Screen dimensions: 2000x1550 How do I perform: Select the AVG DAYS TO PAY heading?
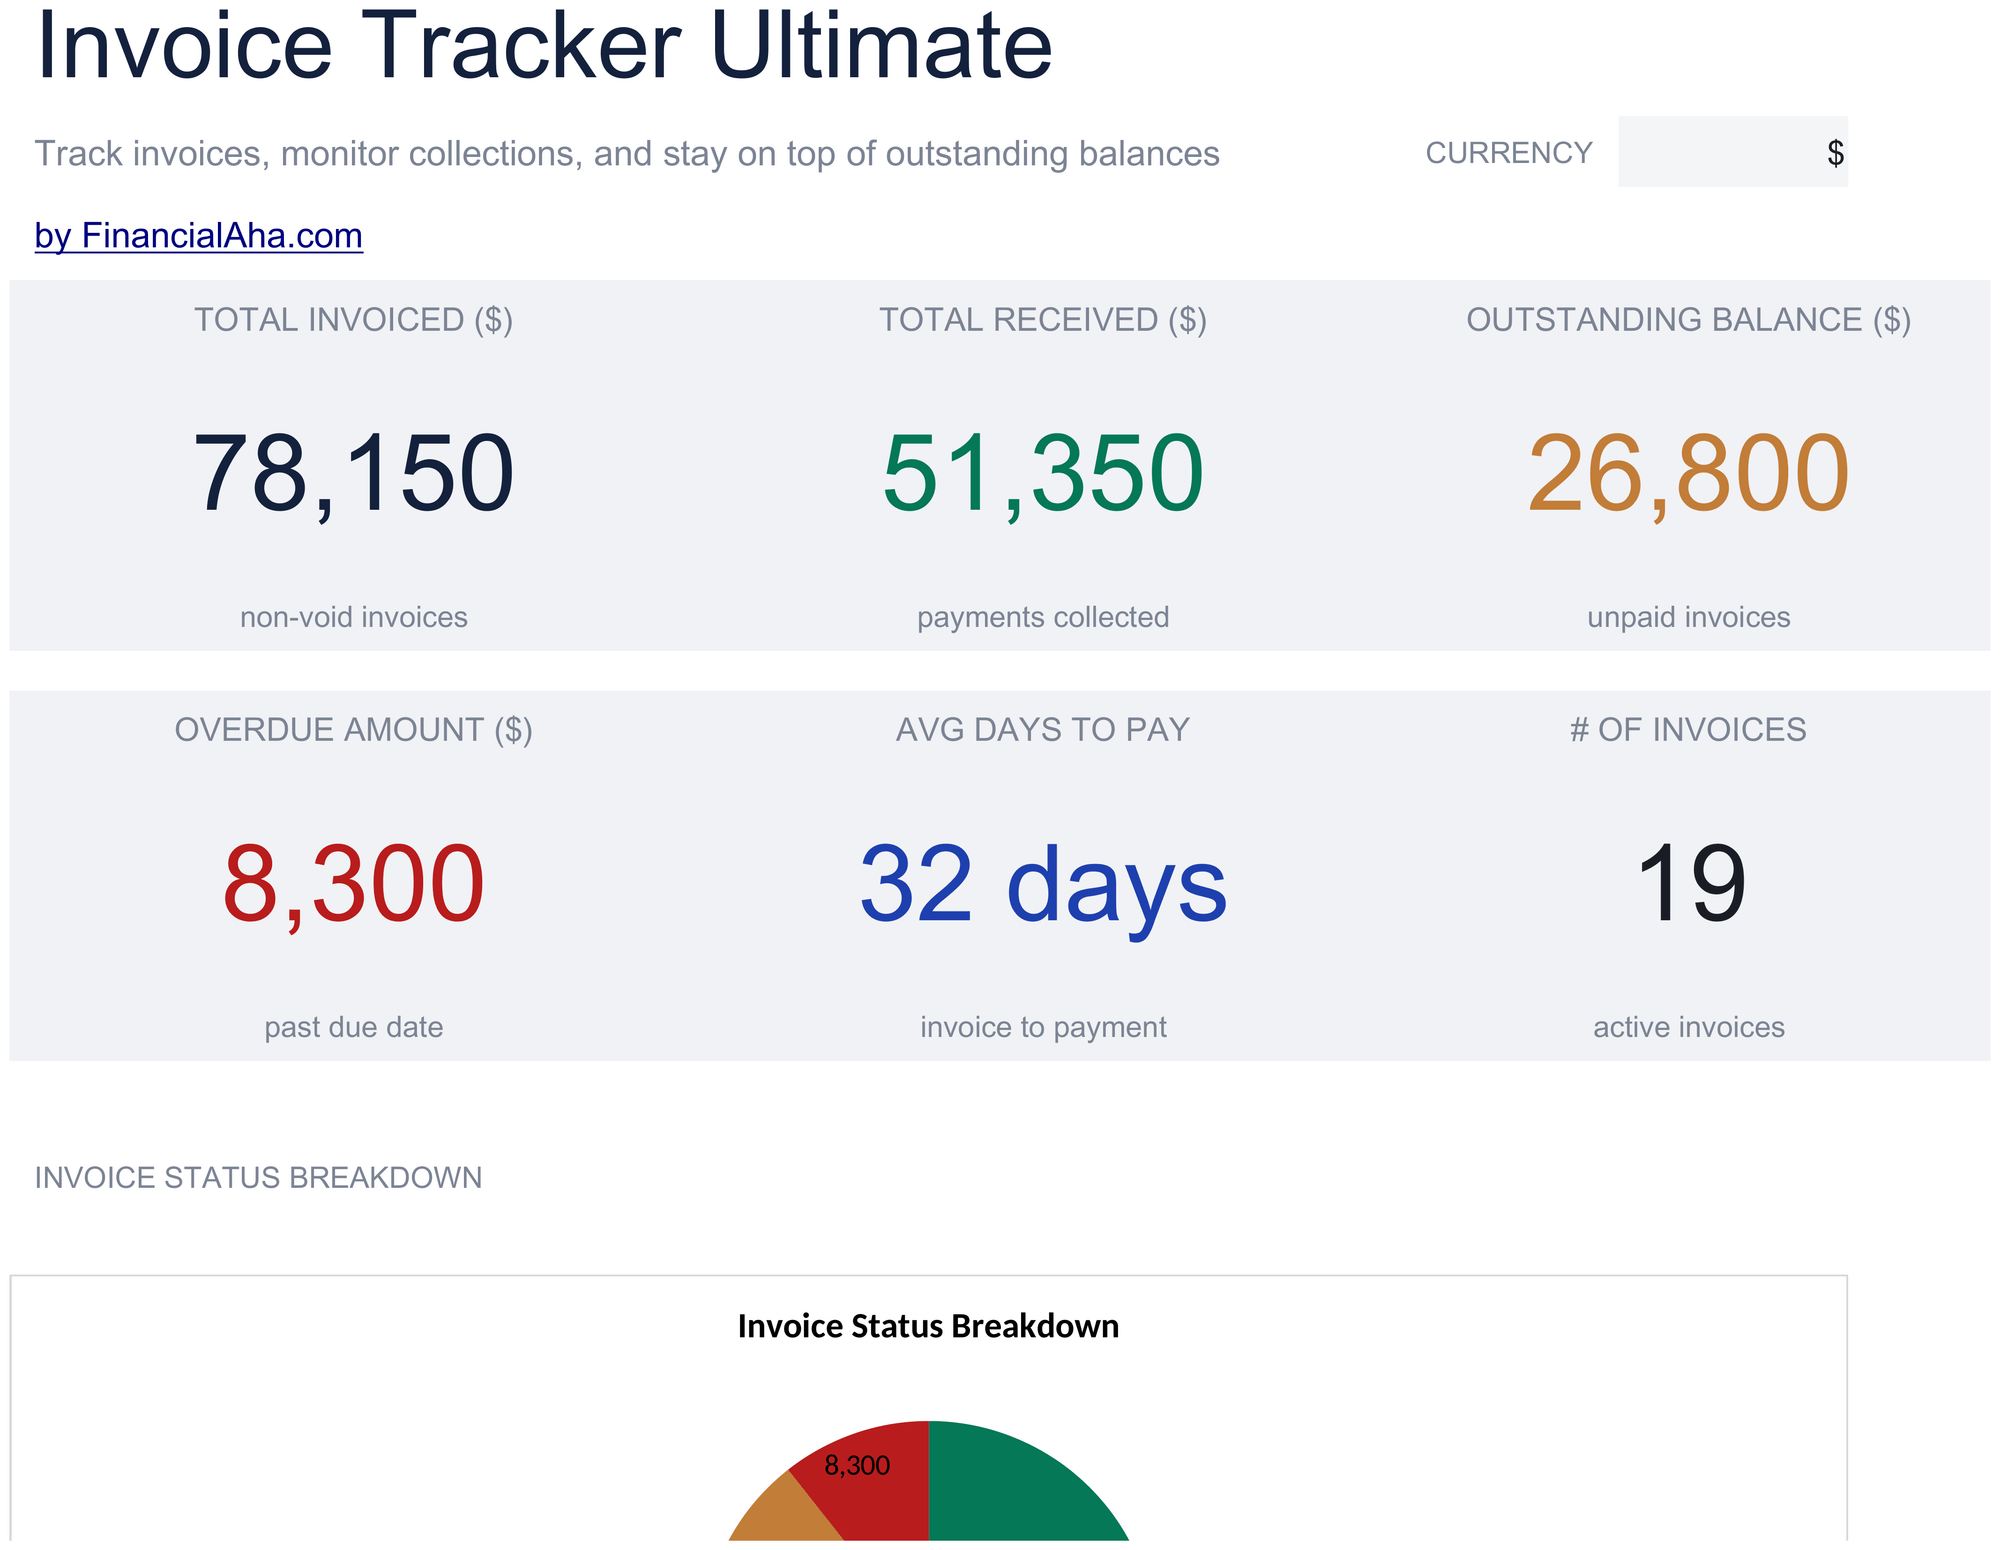click(x=1043, y=730)
